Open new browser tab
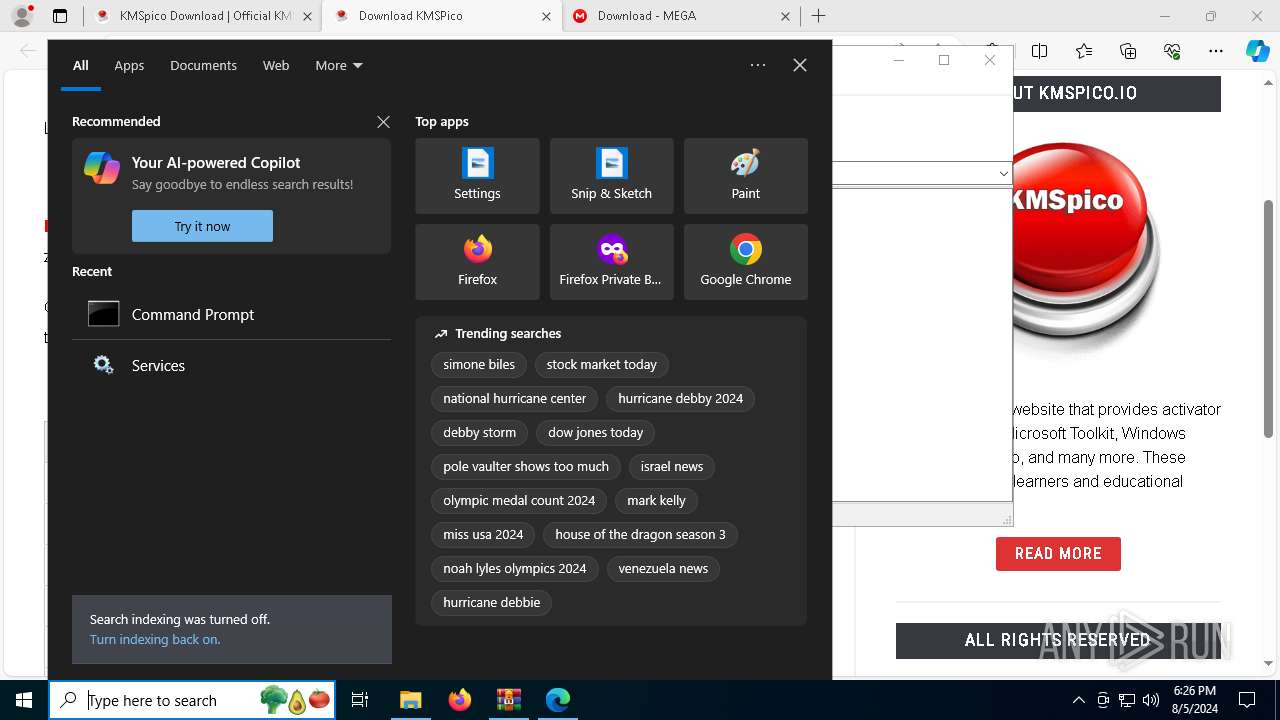Screen dimensions: 1280x720 pos(819,16)
